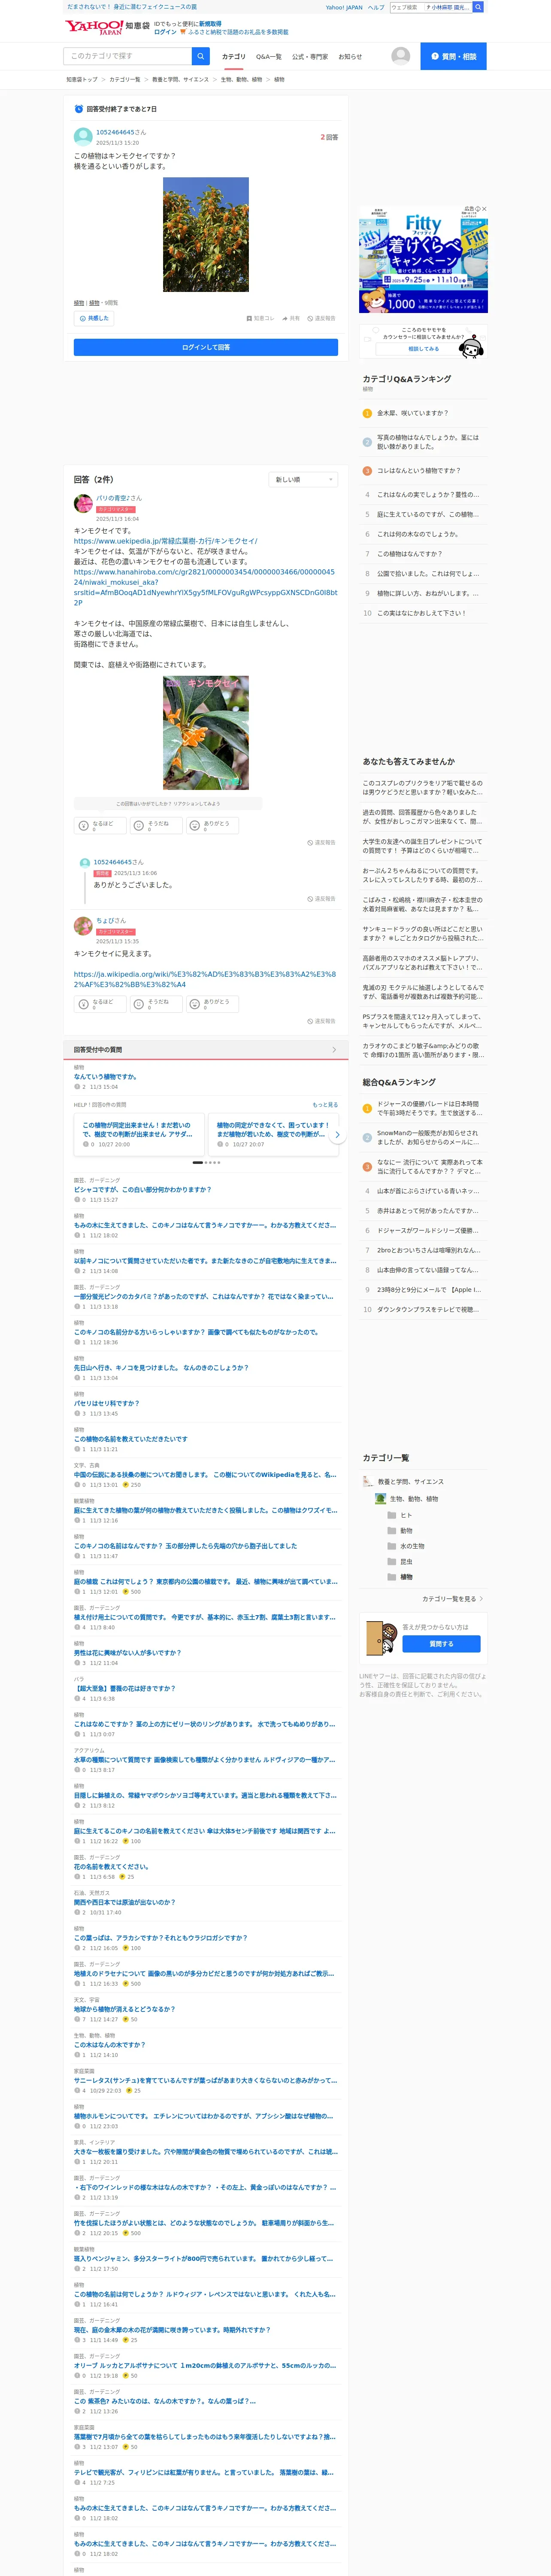Click the Yahoo! JAPAN logo
The image size is (551, 2576).
[93, 27]
